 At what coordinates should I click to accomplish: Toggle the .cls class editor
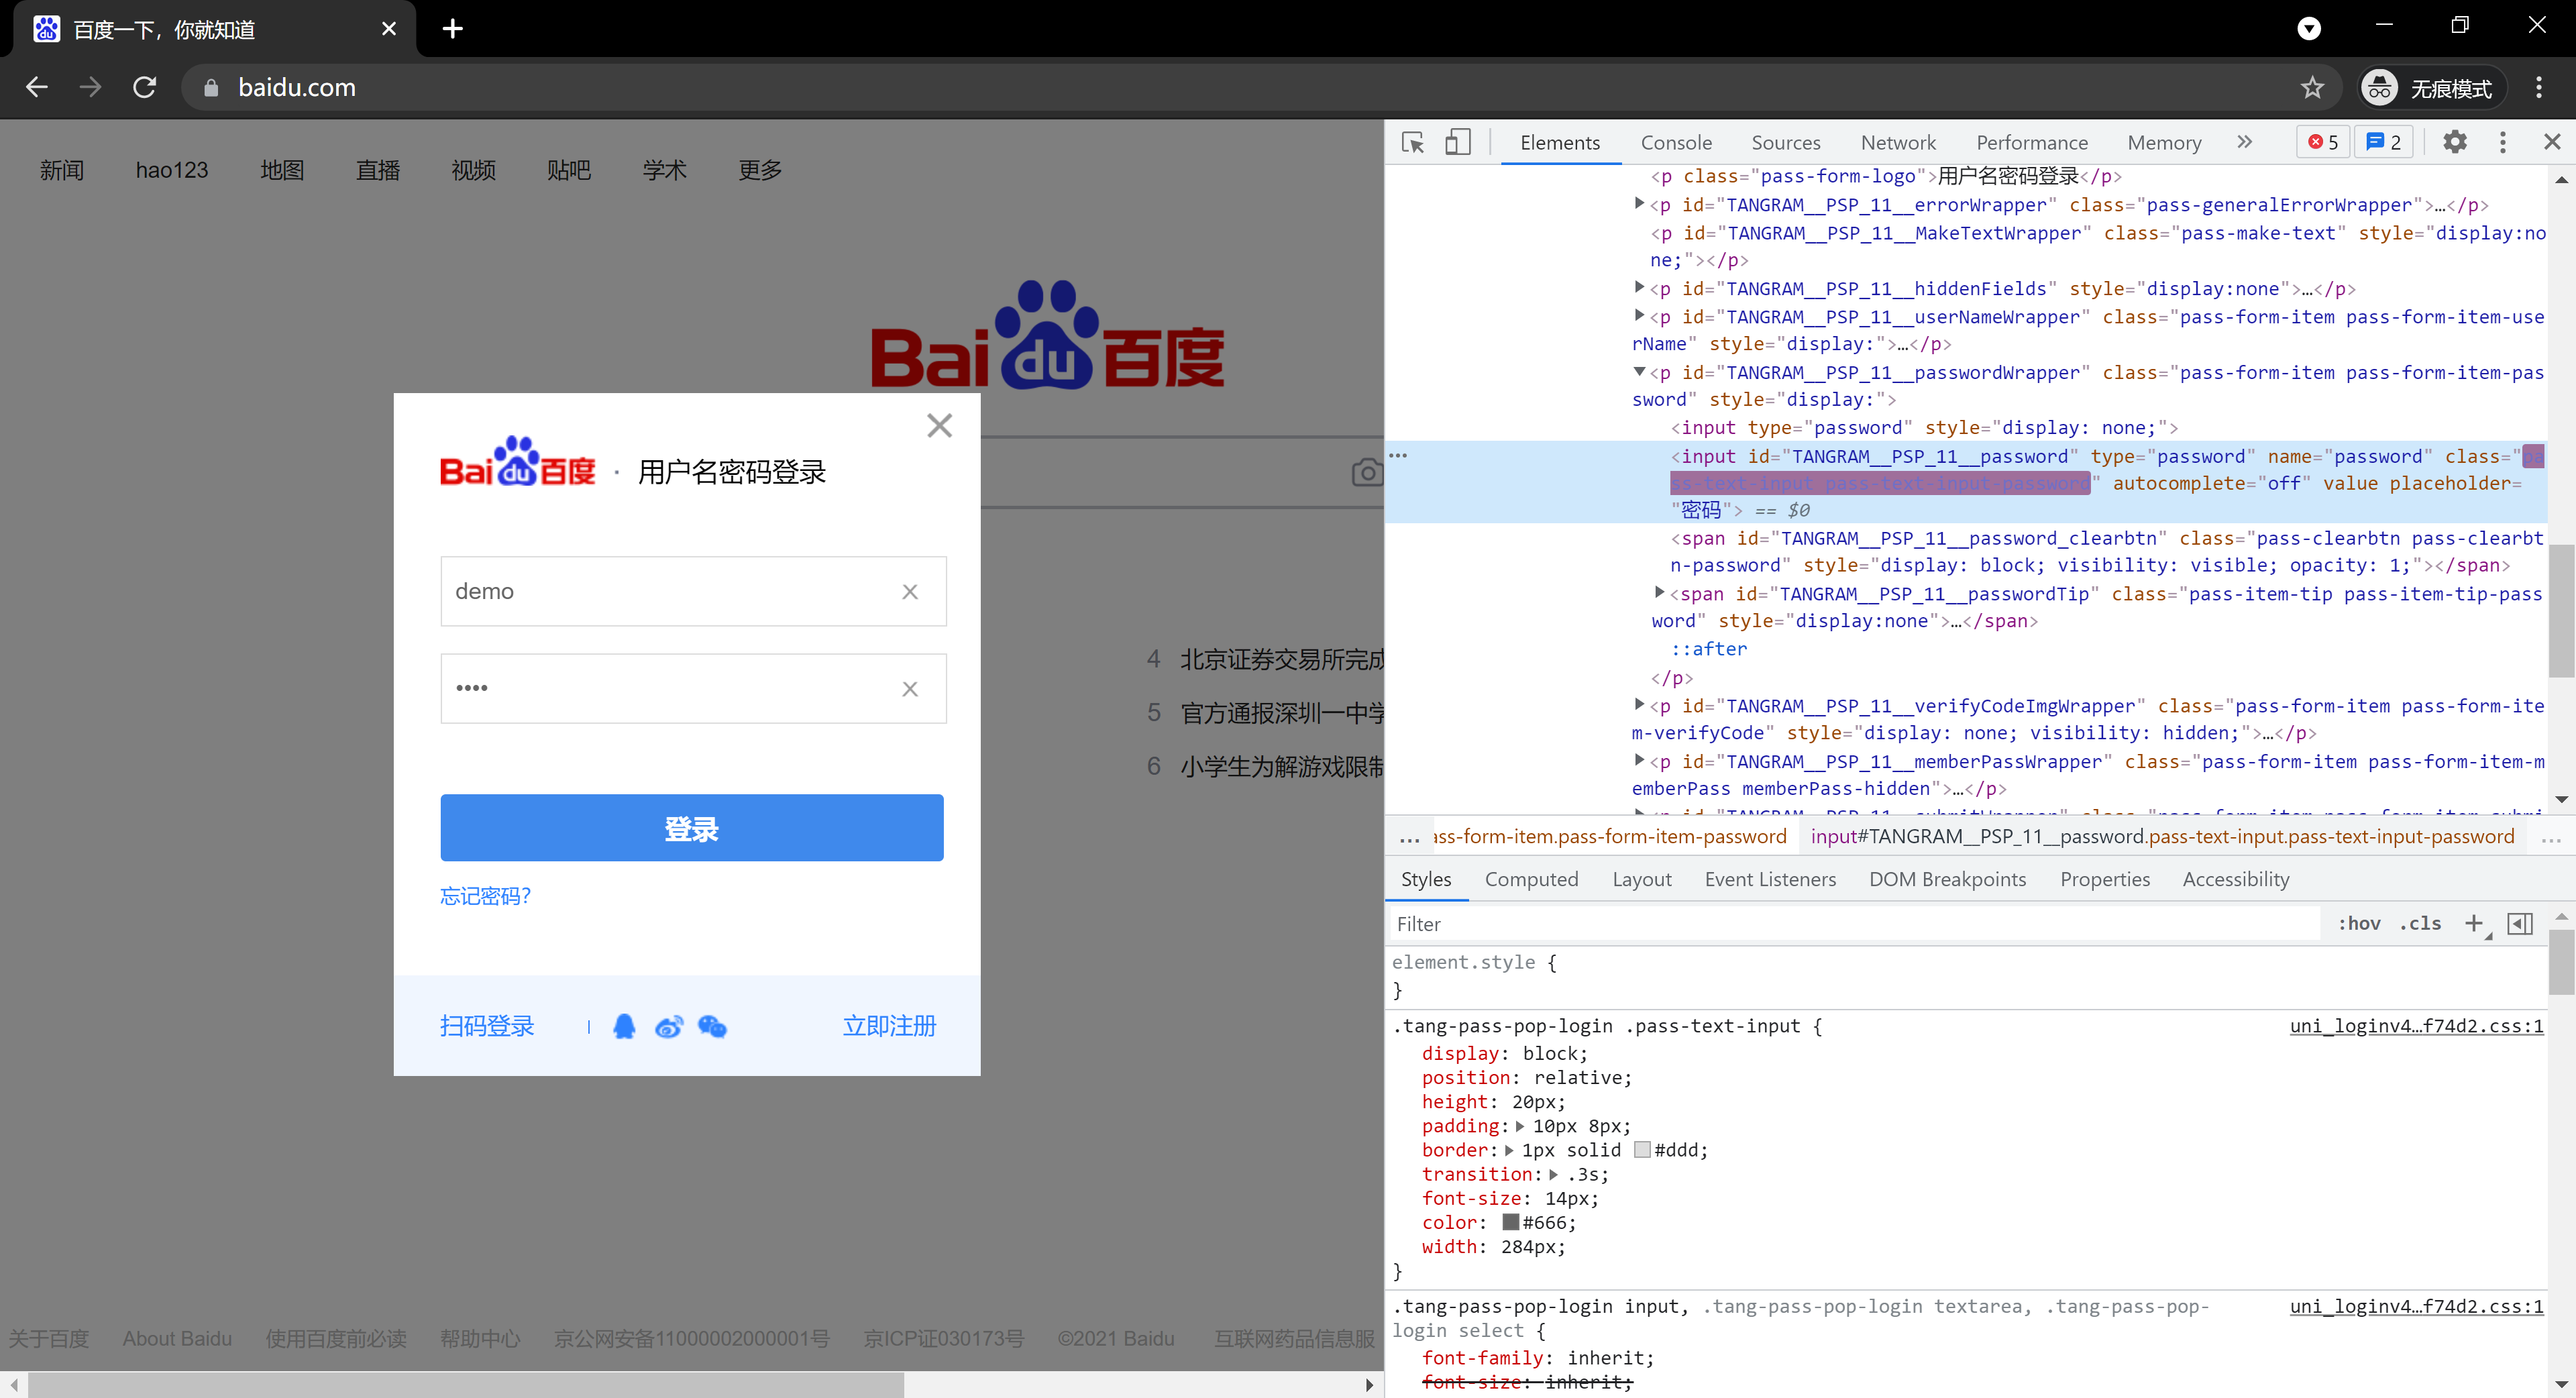[x=2420, y=923]
